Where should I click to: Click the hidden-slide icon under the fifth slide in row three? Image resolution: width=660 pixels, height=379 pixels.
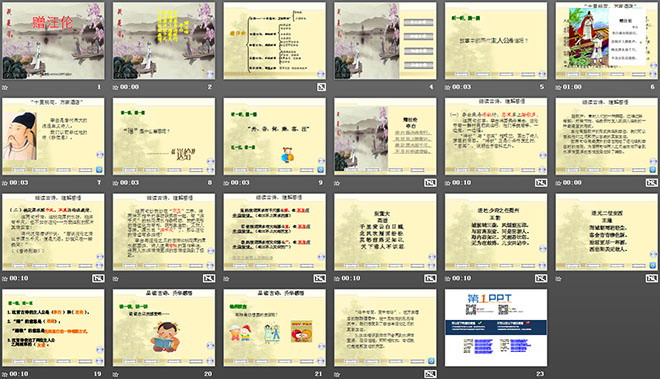[x=541, y=278]
